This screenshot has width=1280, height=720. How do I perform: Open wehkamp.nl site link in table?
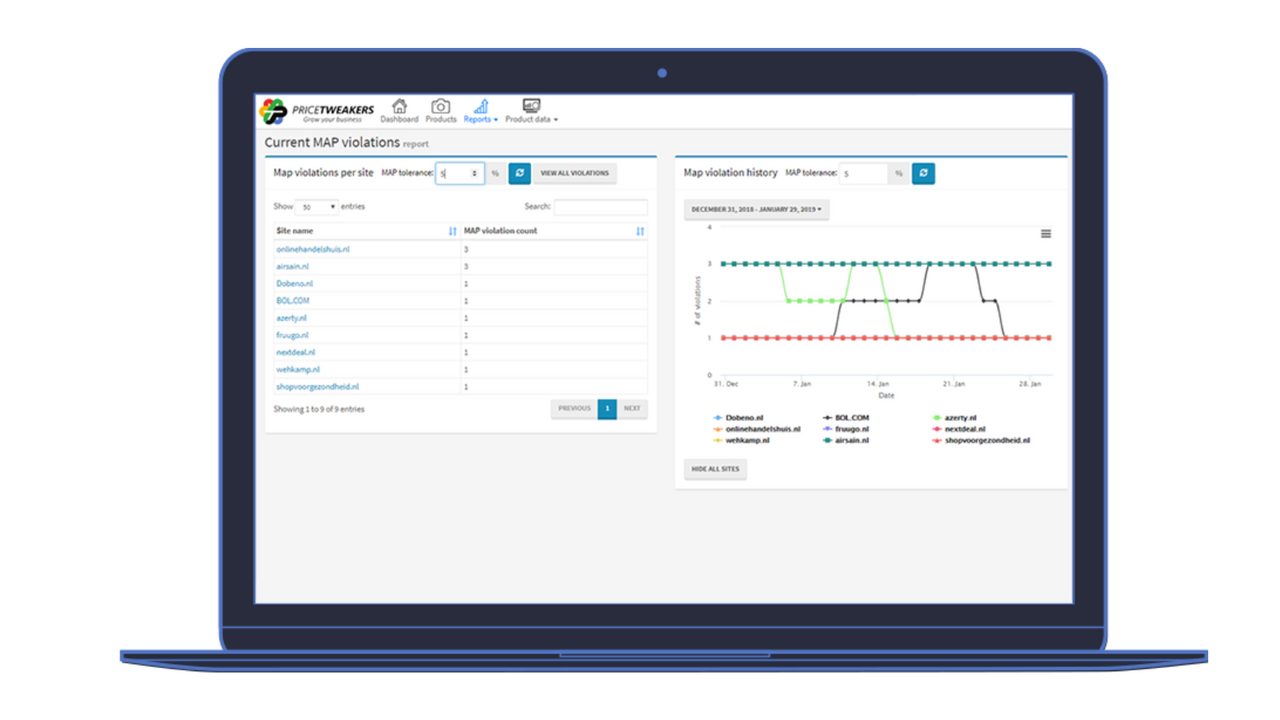(298, 369)
